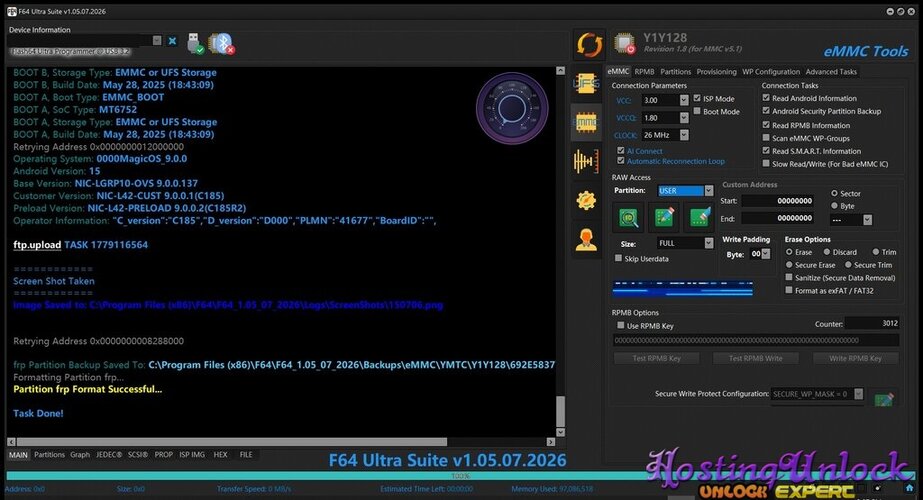Switch to the Advanced Tasks tab

click(831, 71)
